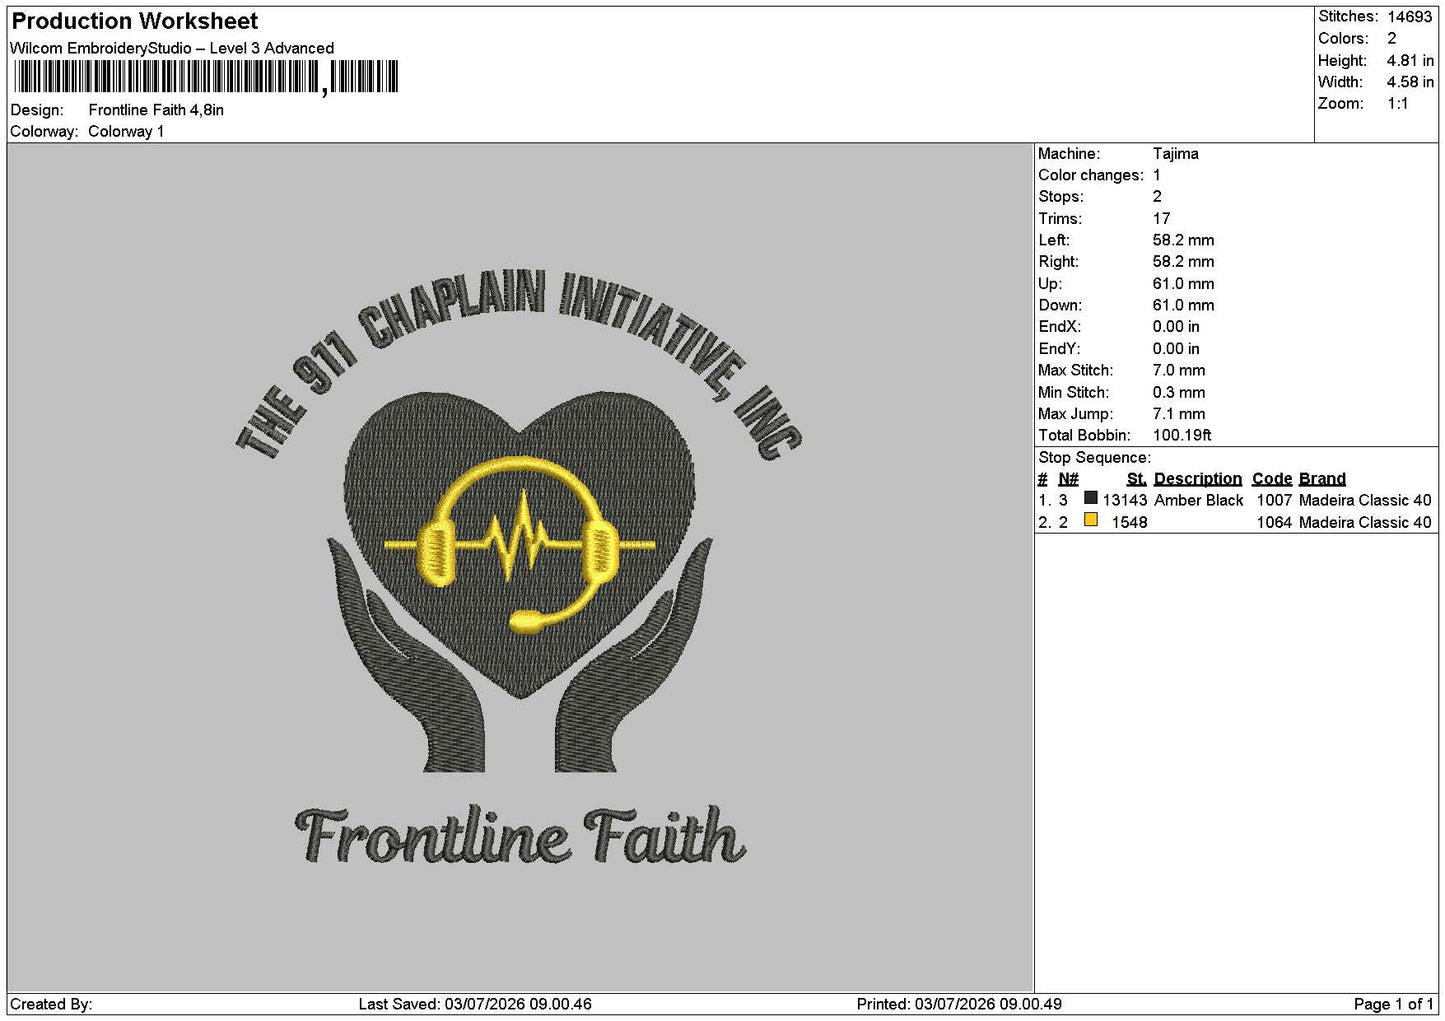This screenshot has height=1021, width=1445.
Task: Click the 'Stop Sequence:' heading
Action: (x=1094, y=458)
